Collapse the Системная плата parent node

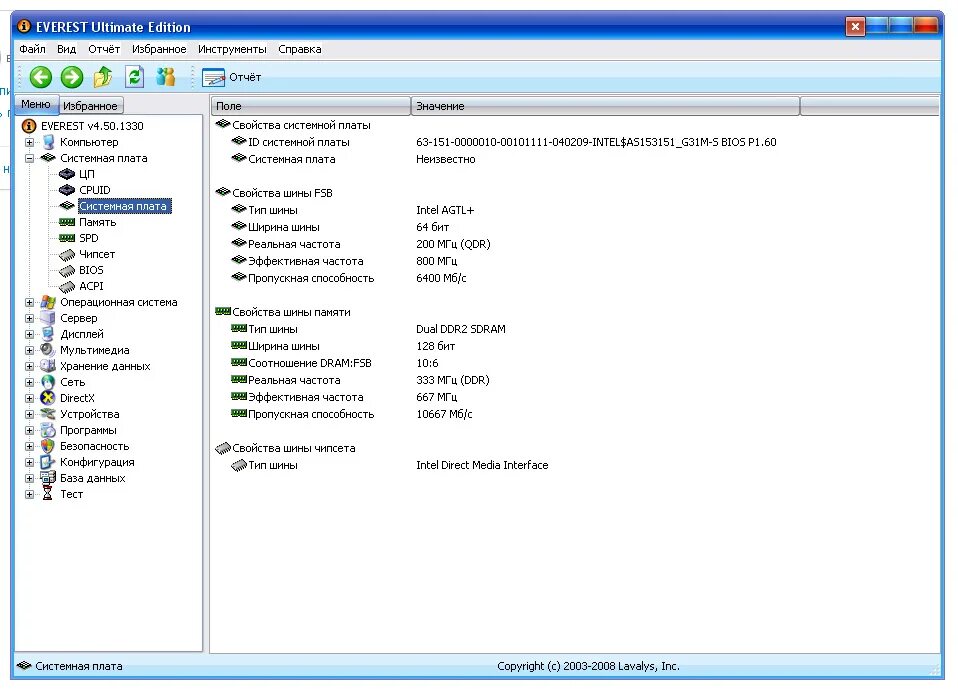29,158
